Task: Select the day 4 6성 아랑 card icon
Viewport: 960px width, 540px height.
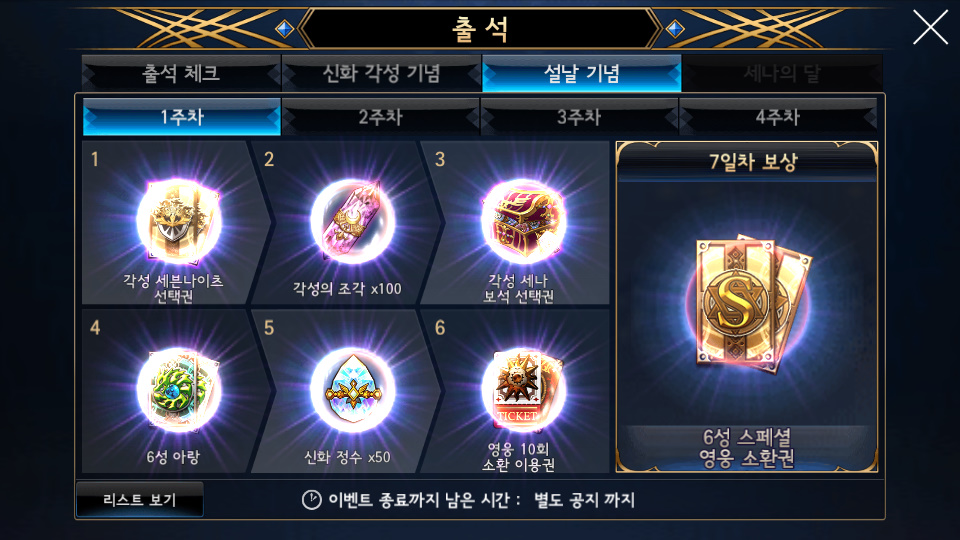Action: click(178, 390)
